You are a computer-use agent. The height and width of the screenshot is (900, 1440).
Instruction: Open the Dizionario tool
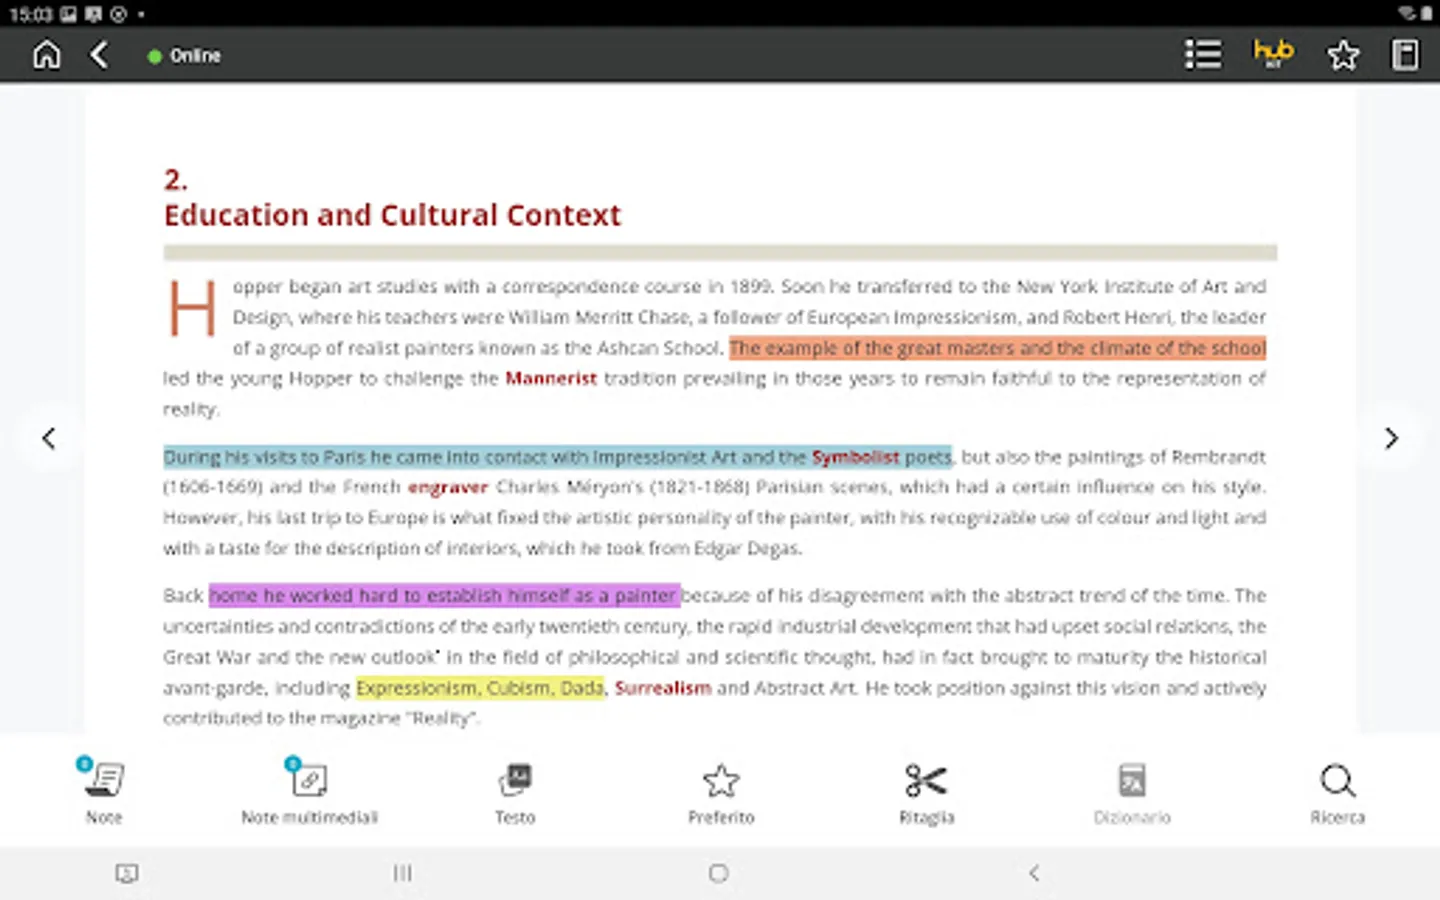1132,794
